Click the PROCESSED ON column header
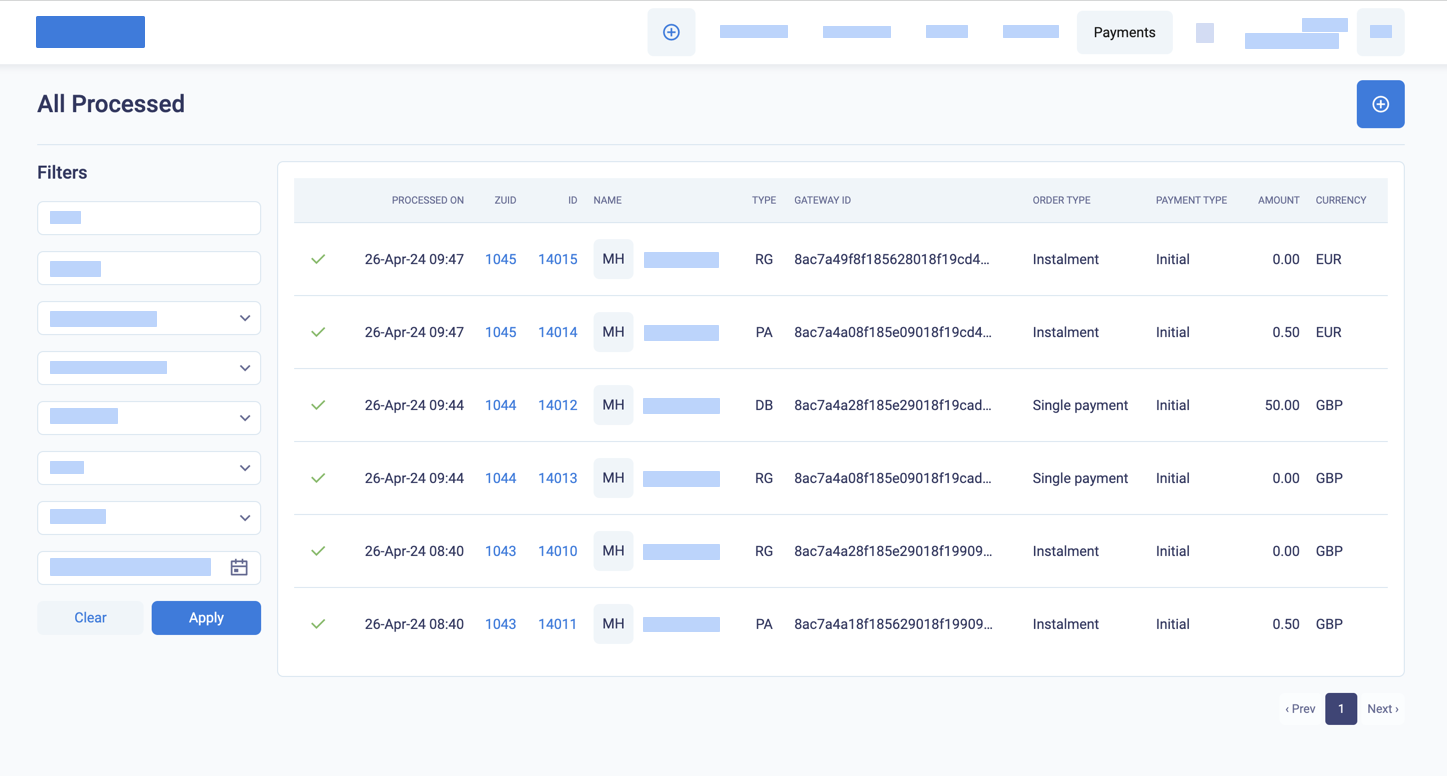 427,200
